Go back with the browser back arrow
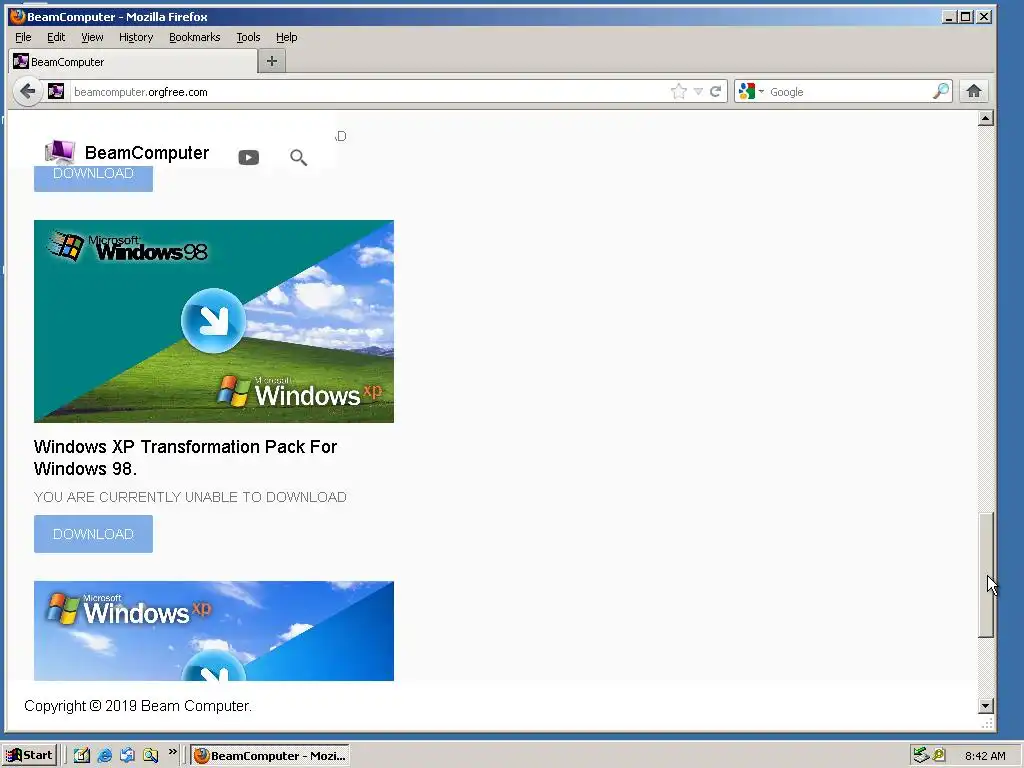 point(27,91)
